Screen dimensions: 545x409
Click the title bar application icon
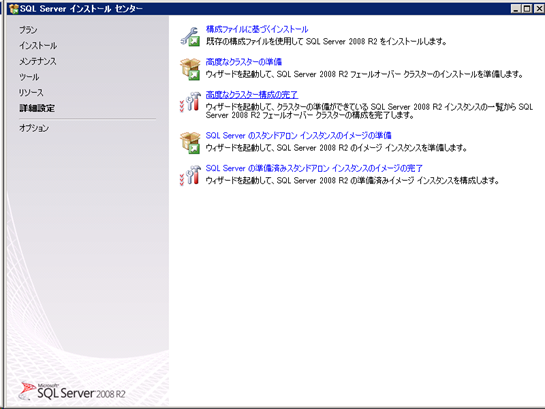coord(14,9)
